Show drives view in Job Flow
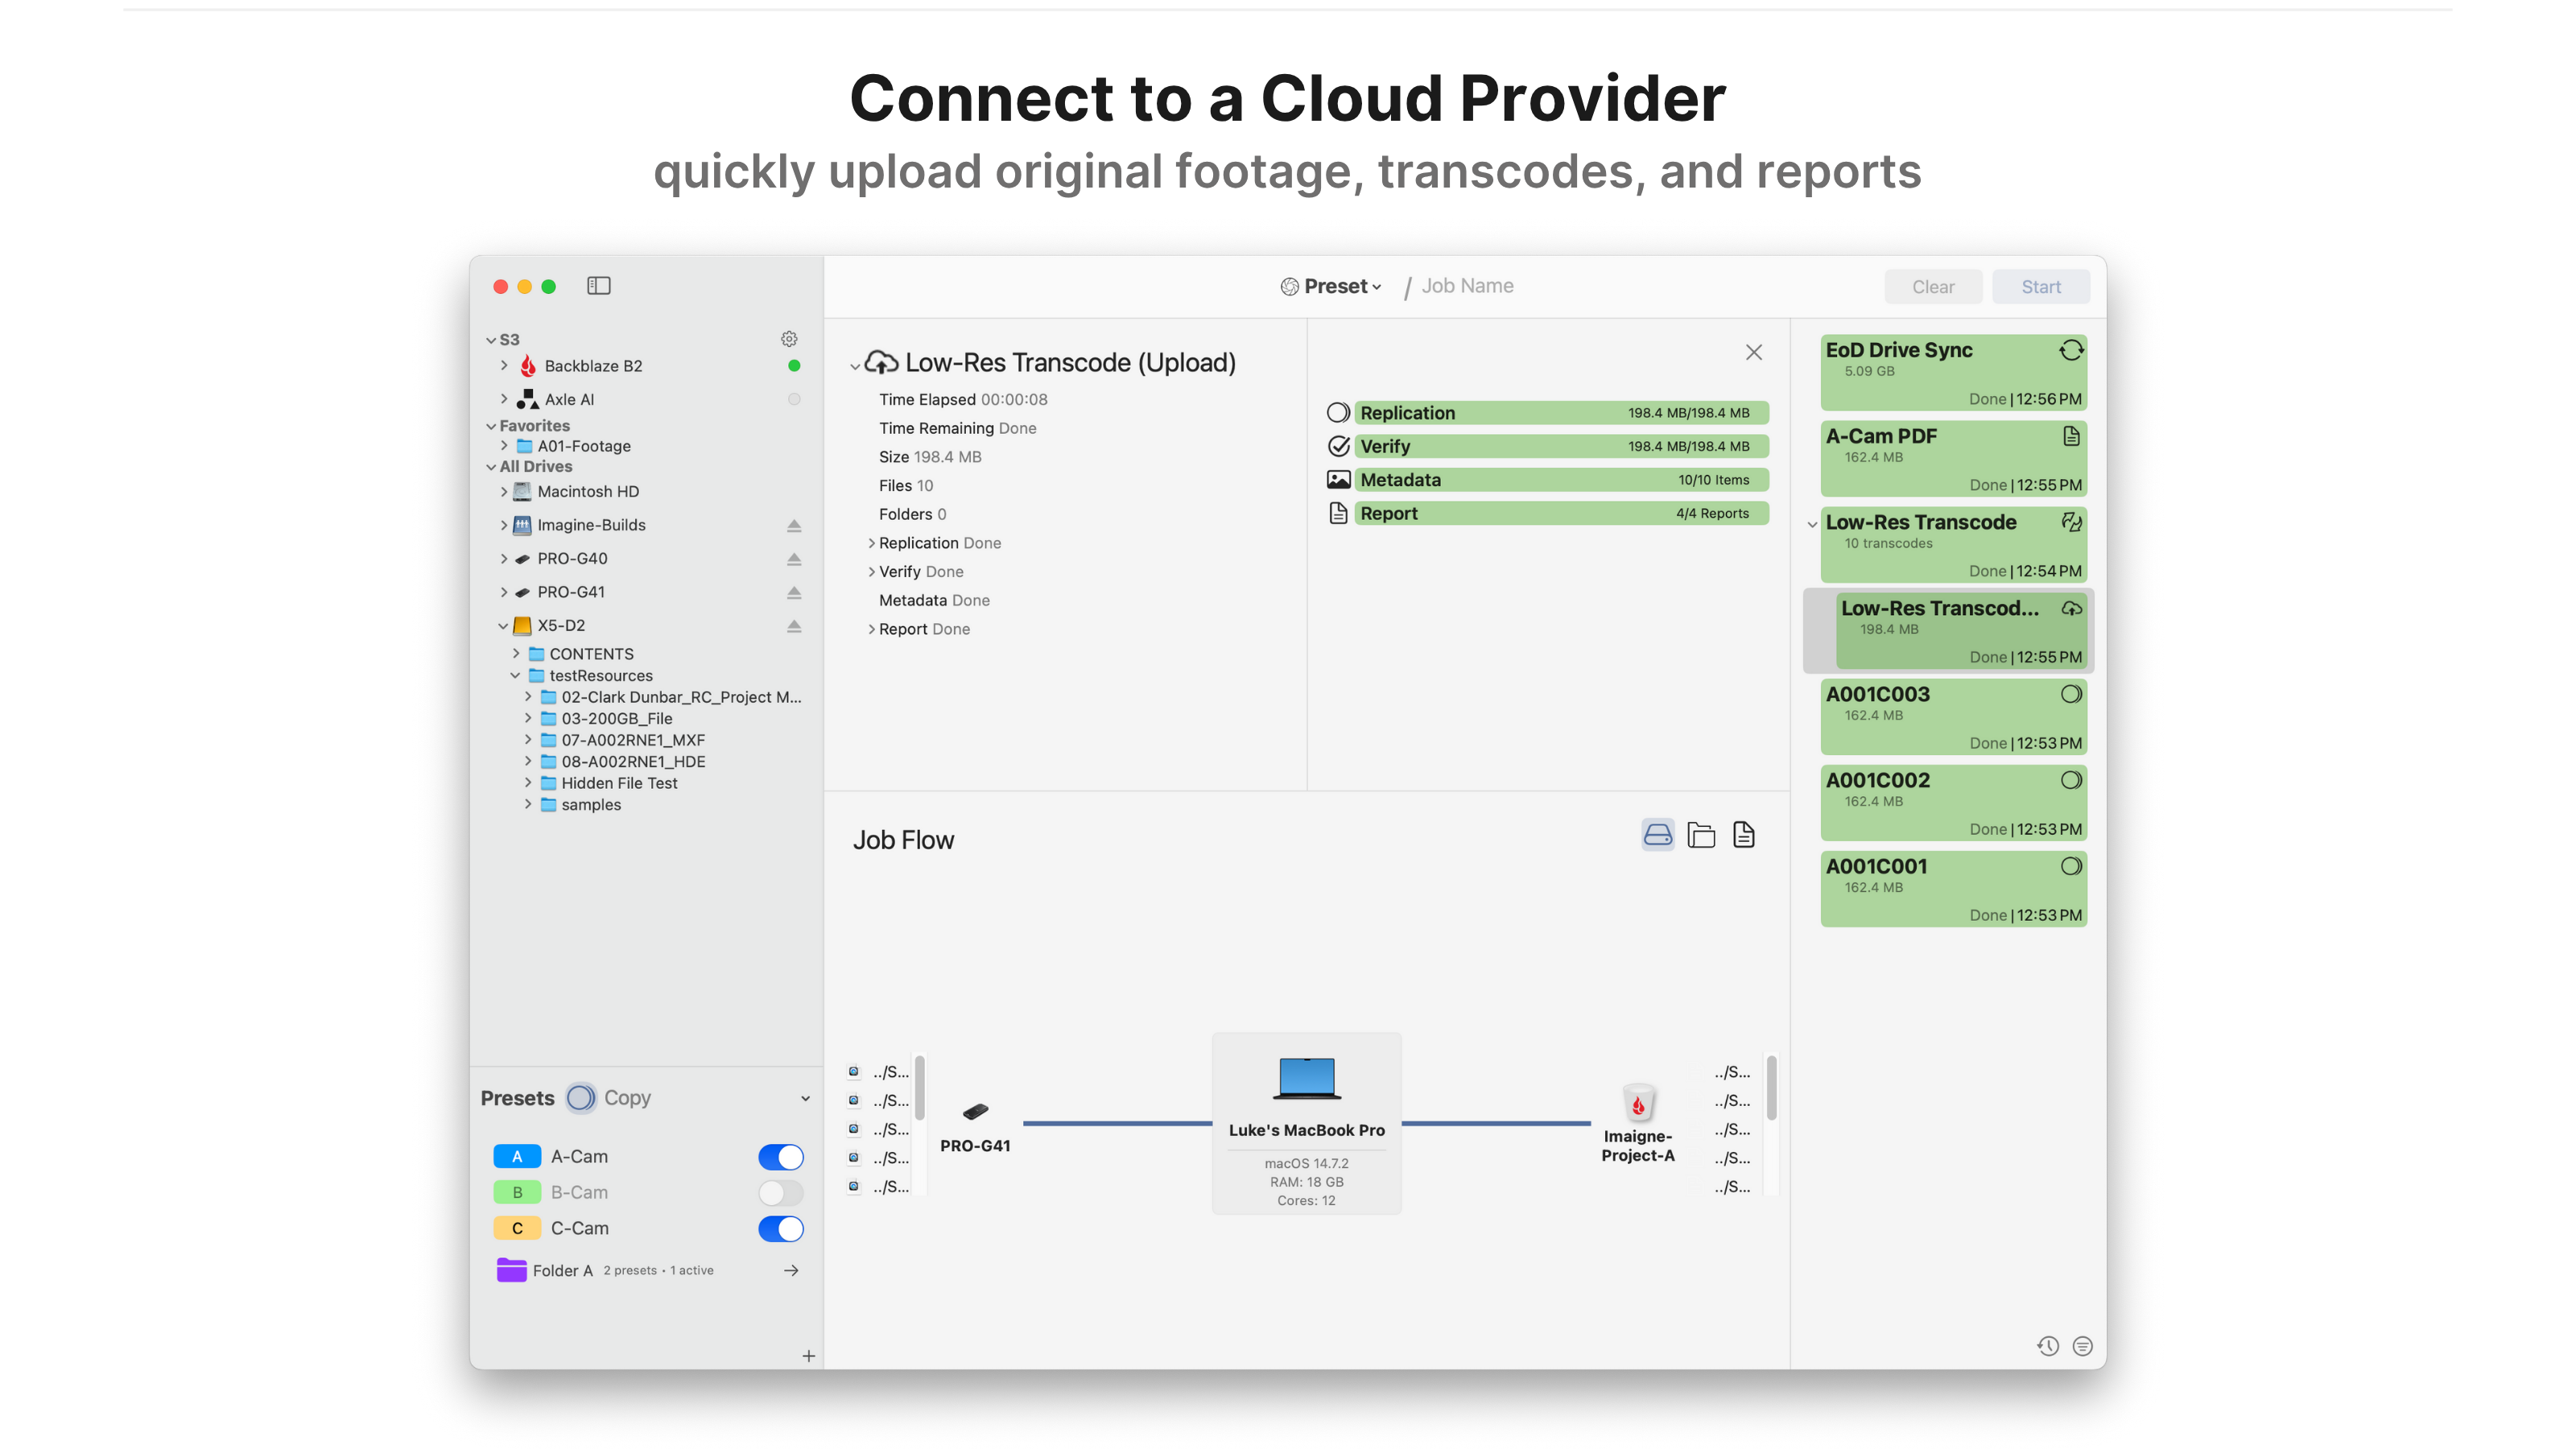Screen dimensions: 2576x1449 (1657, 834)
